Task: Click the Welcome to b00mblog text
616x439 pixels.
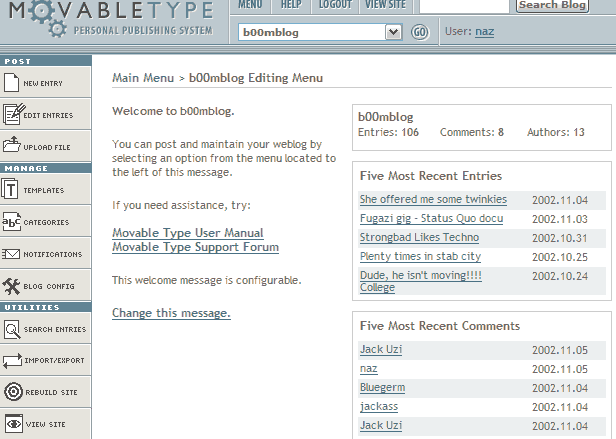Action: coord(173,111)
